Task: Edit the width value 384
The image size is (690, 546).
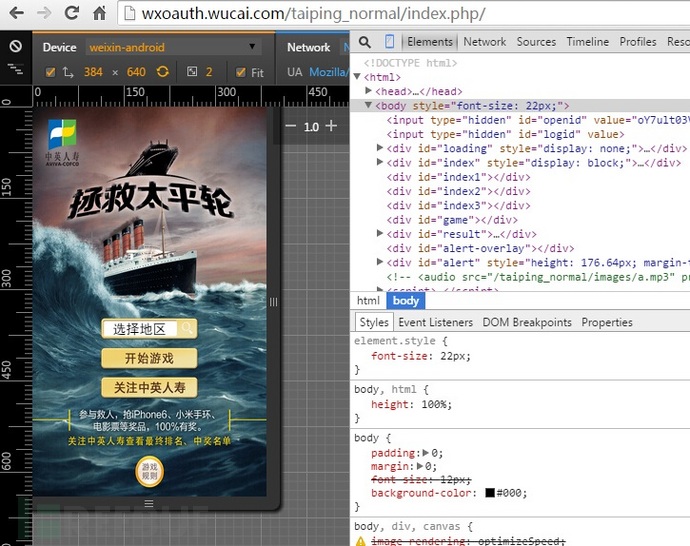Action: 93,72
